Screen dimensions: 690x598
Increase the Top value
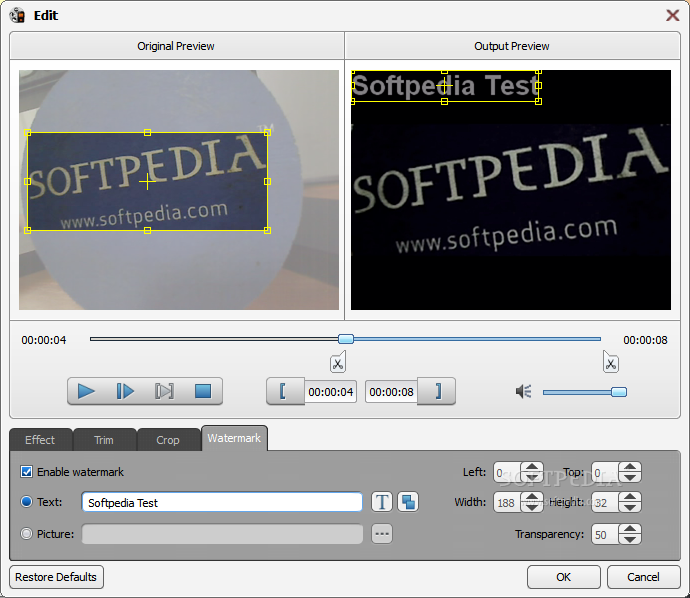coord(630,467)
